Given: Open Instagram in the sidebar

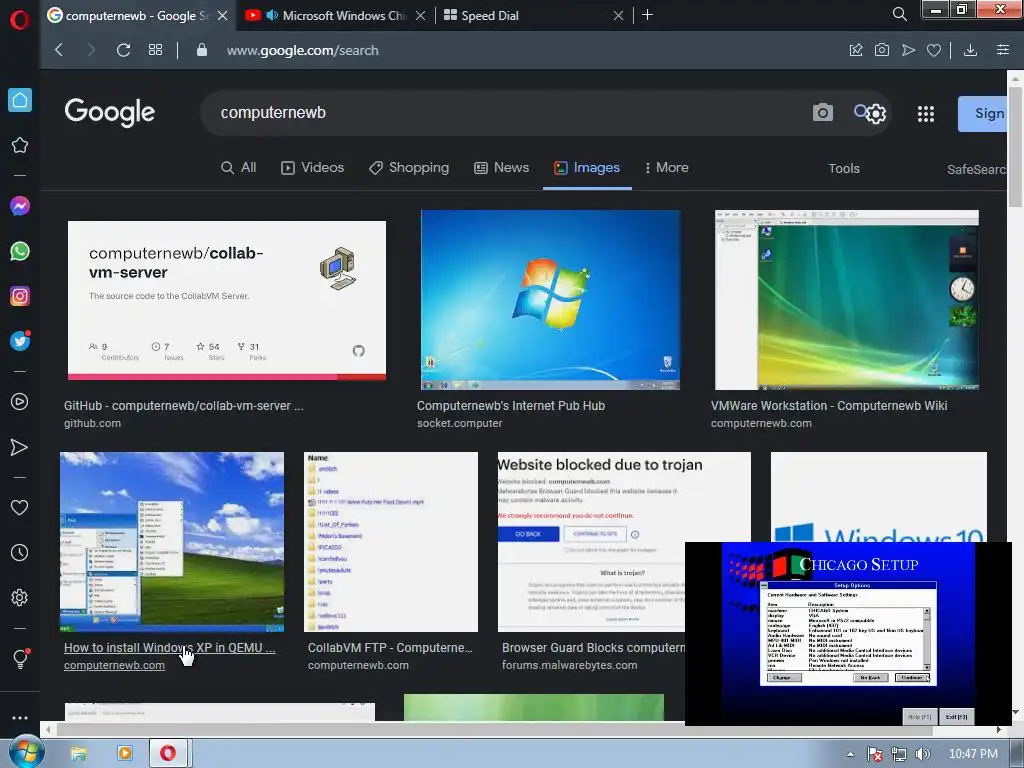Looking at the screenshot, I should tap(20, 296).
